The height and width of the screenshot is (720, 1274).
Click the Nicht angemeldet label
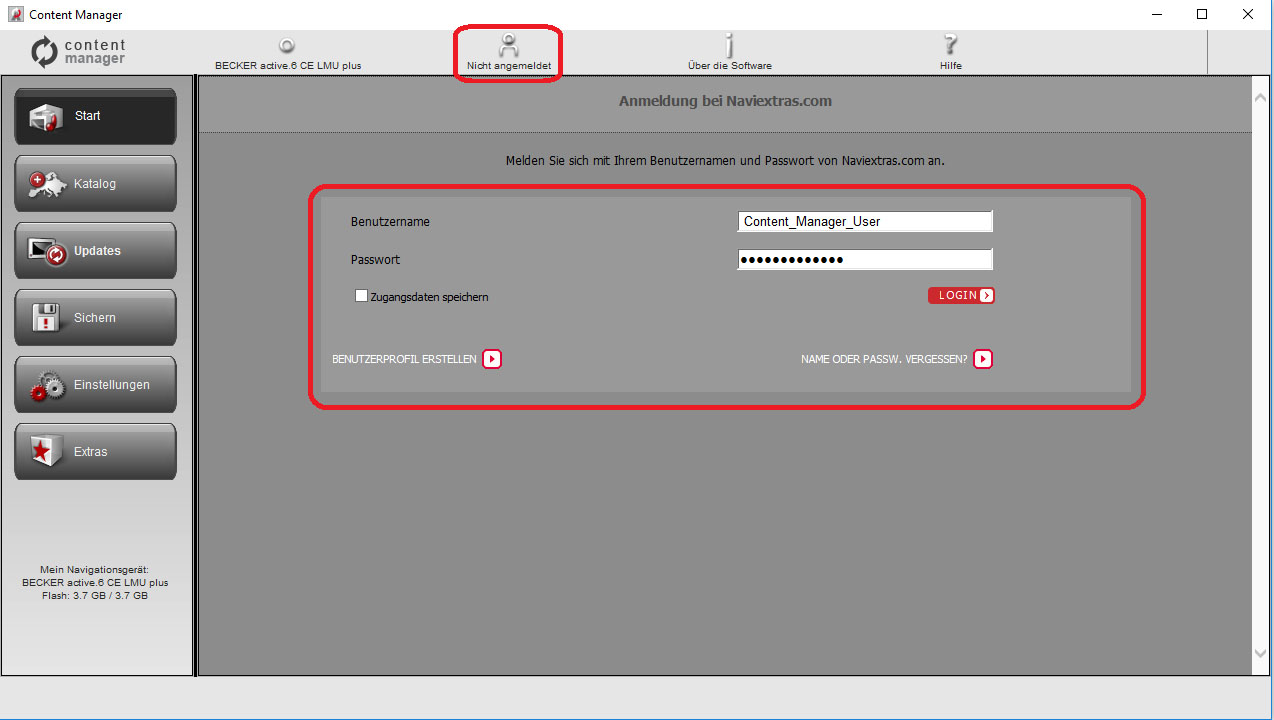tap(509, 66)
